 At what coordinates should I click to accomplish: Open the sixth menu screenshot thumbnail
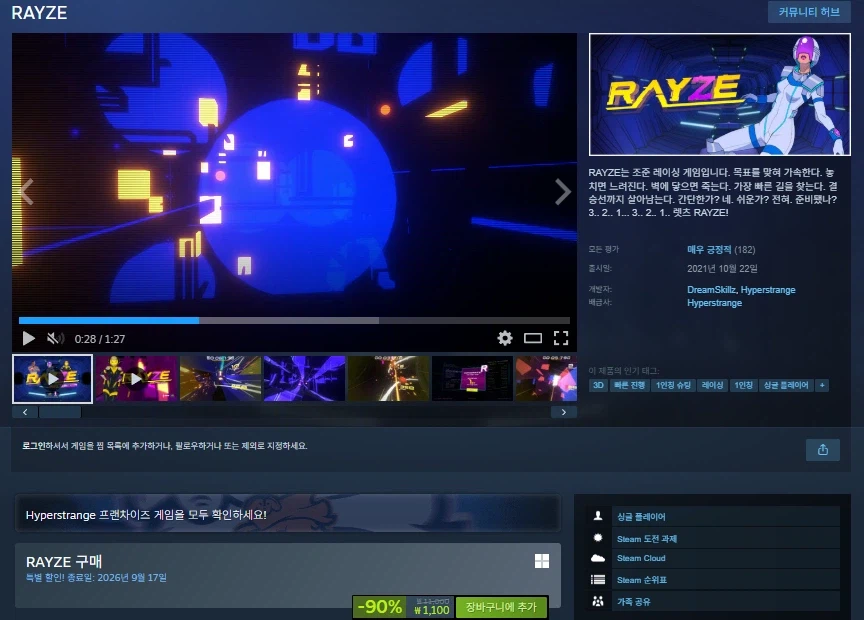click(472, 379)
